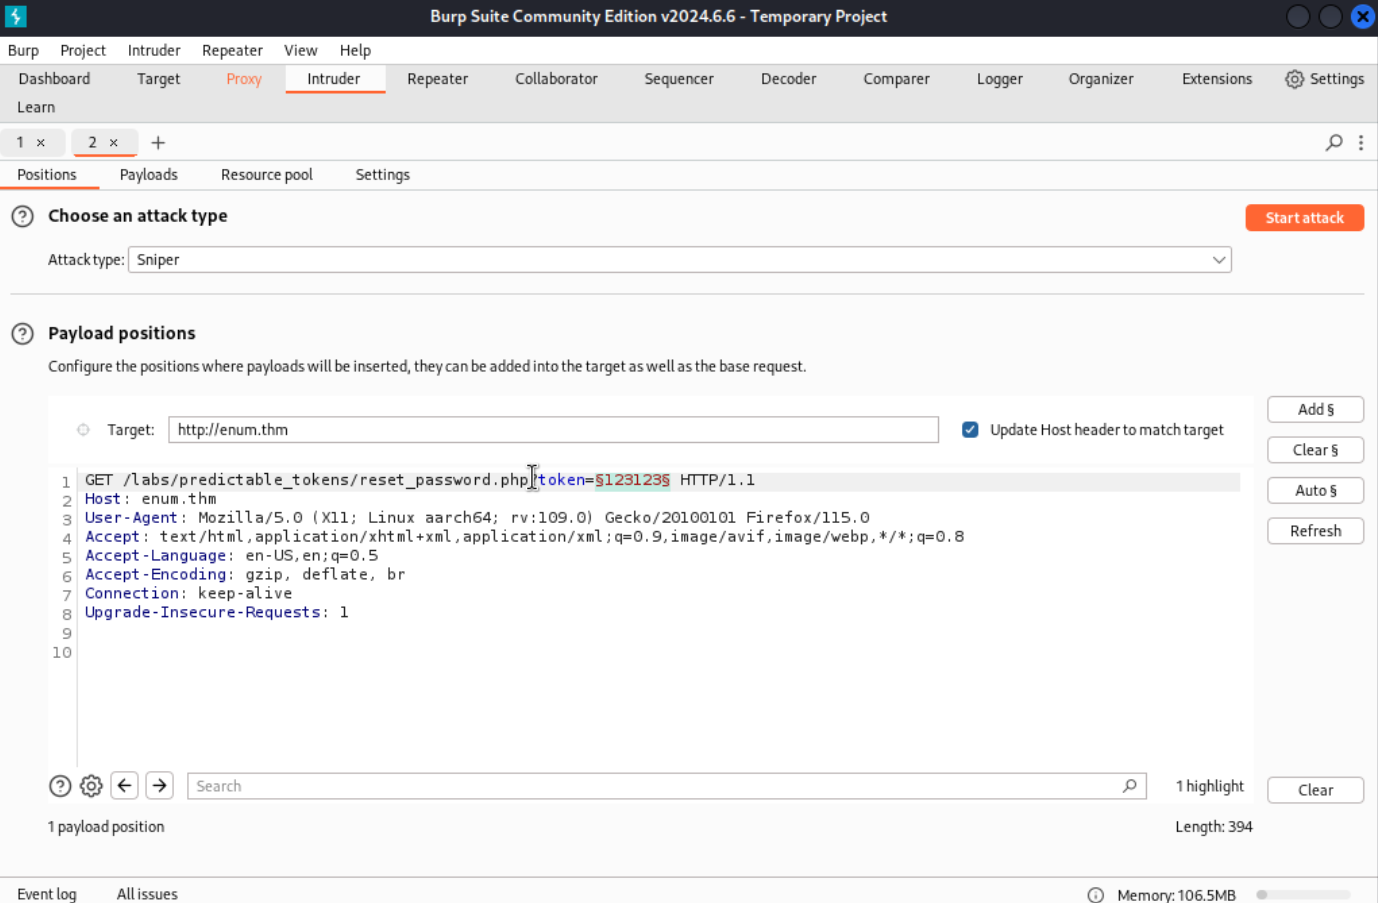Close Intruder attack tab 2
This screenshot has height=903, width=1378.
coord(114,143)
